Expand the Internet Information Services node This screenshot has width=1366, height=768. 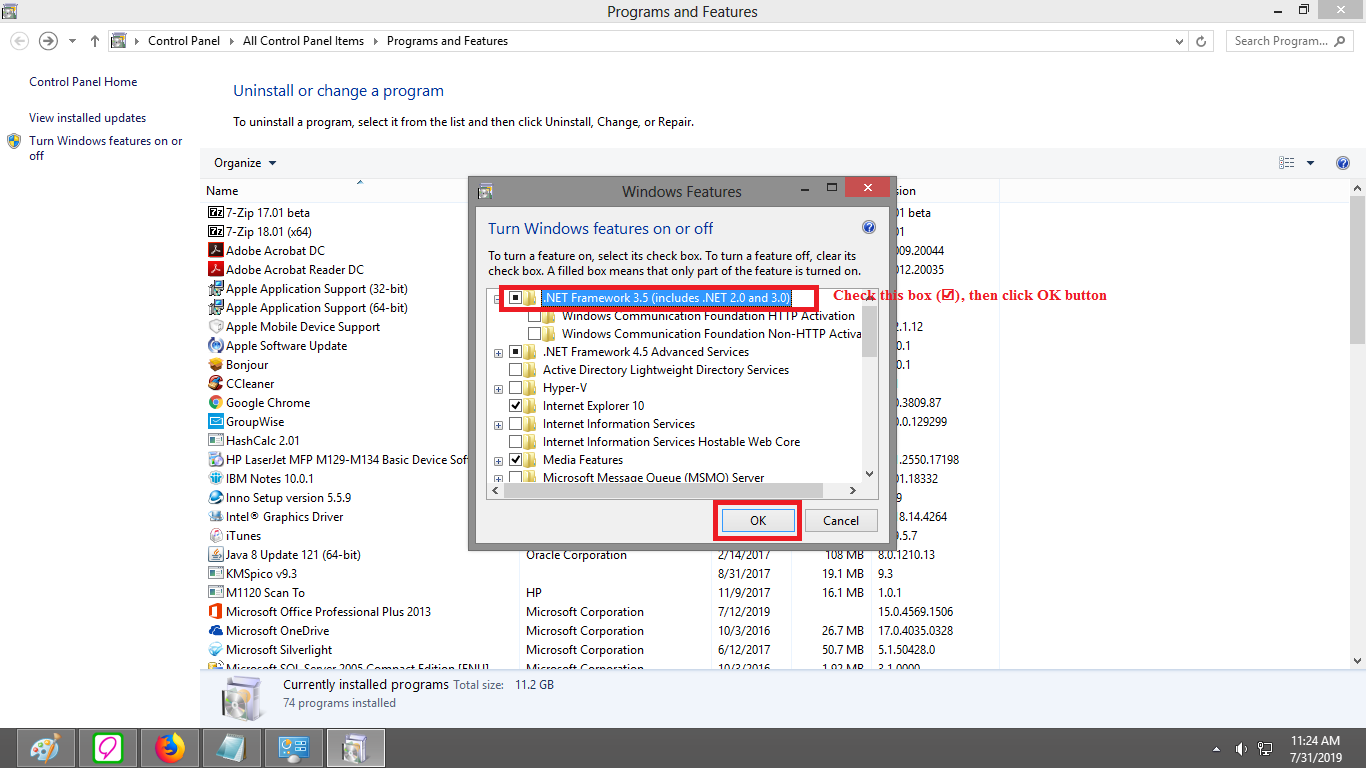[x=498, y=424]
